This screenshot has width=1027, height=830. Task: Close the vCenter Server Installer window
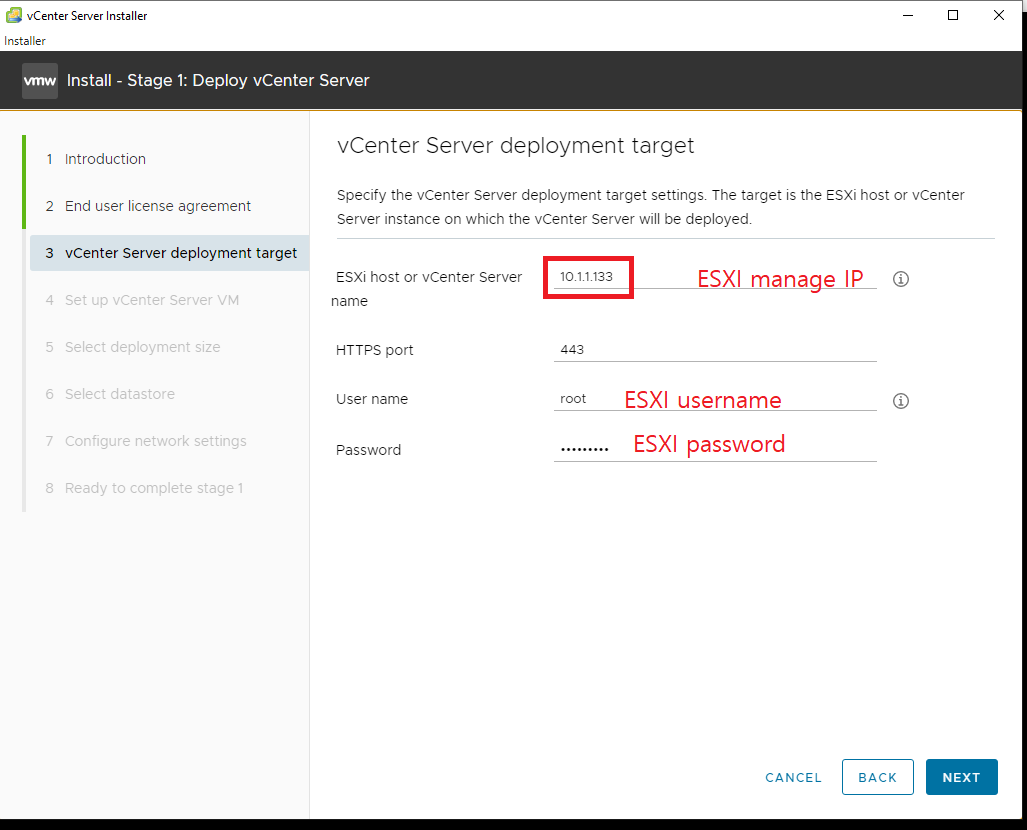(999, 15)
